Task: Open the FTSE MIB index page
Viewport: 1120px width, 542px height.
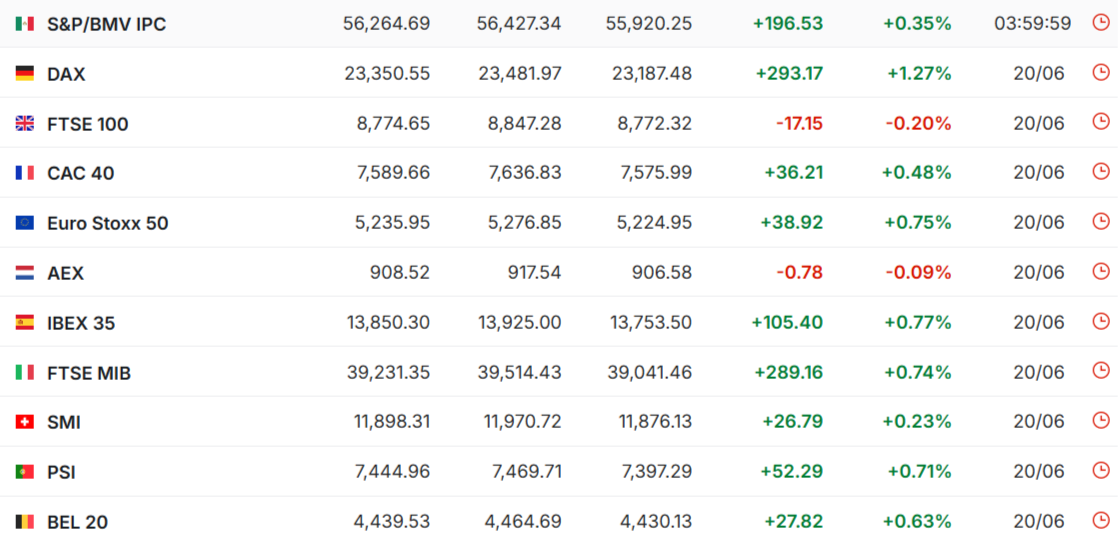Action: coord(89,373)
